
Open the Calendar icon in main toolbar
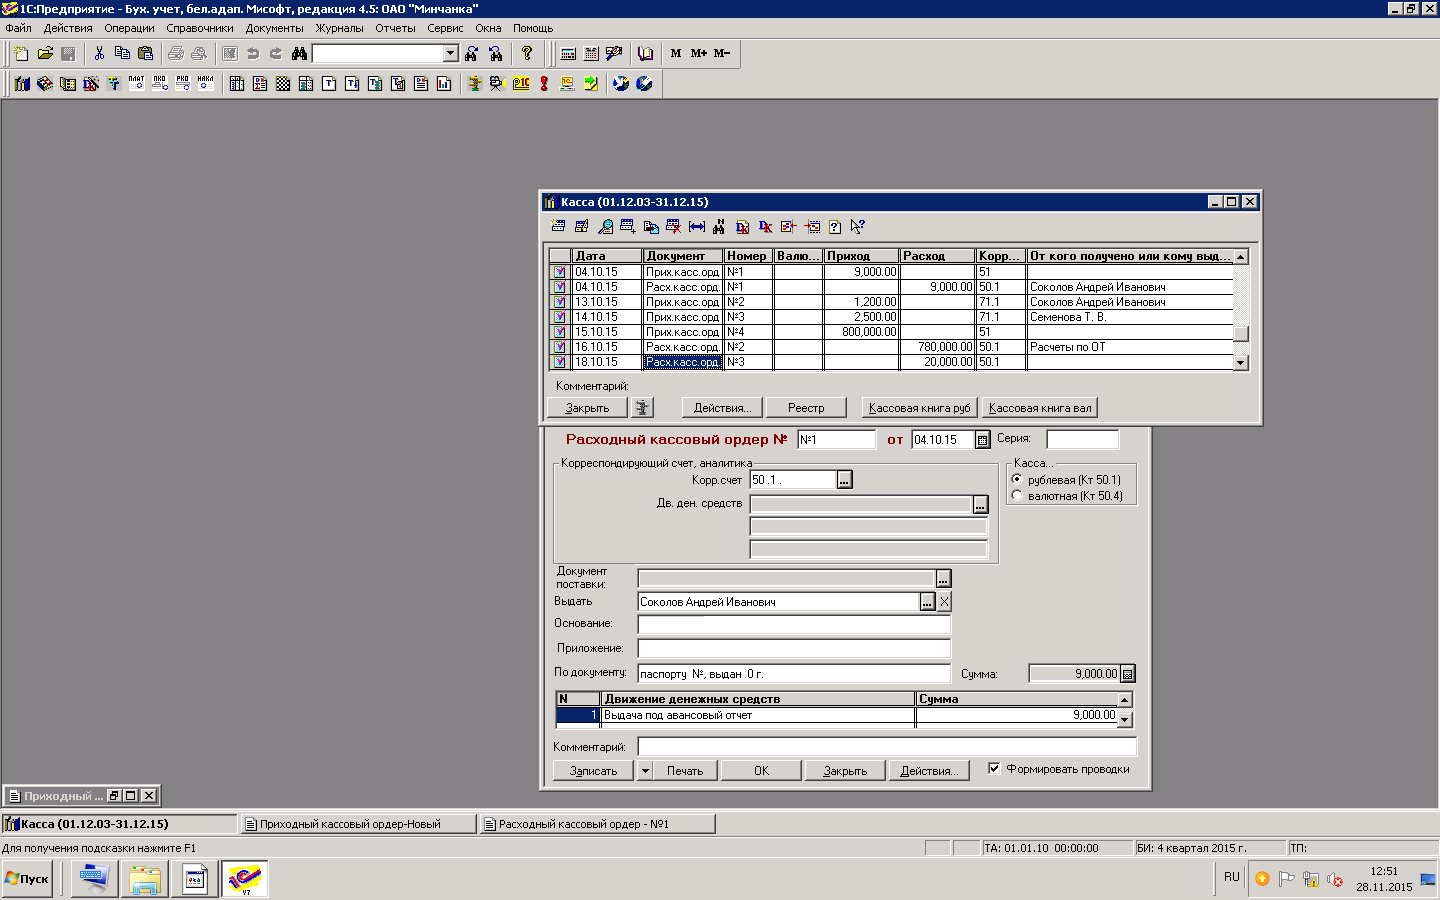pyautogui.click(x=591, y=53)
